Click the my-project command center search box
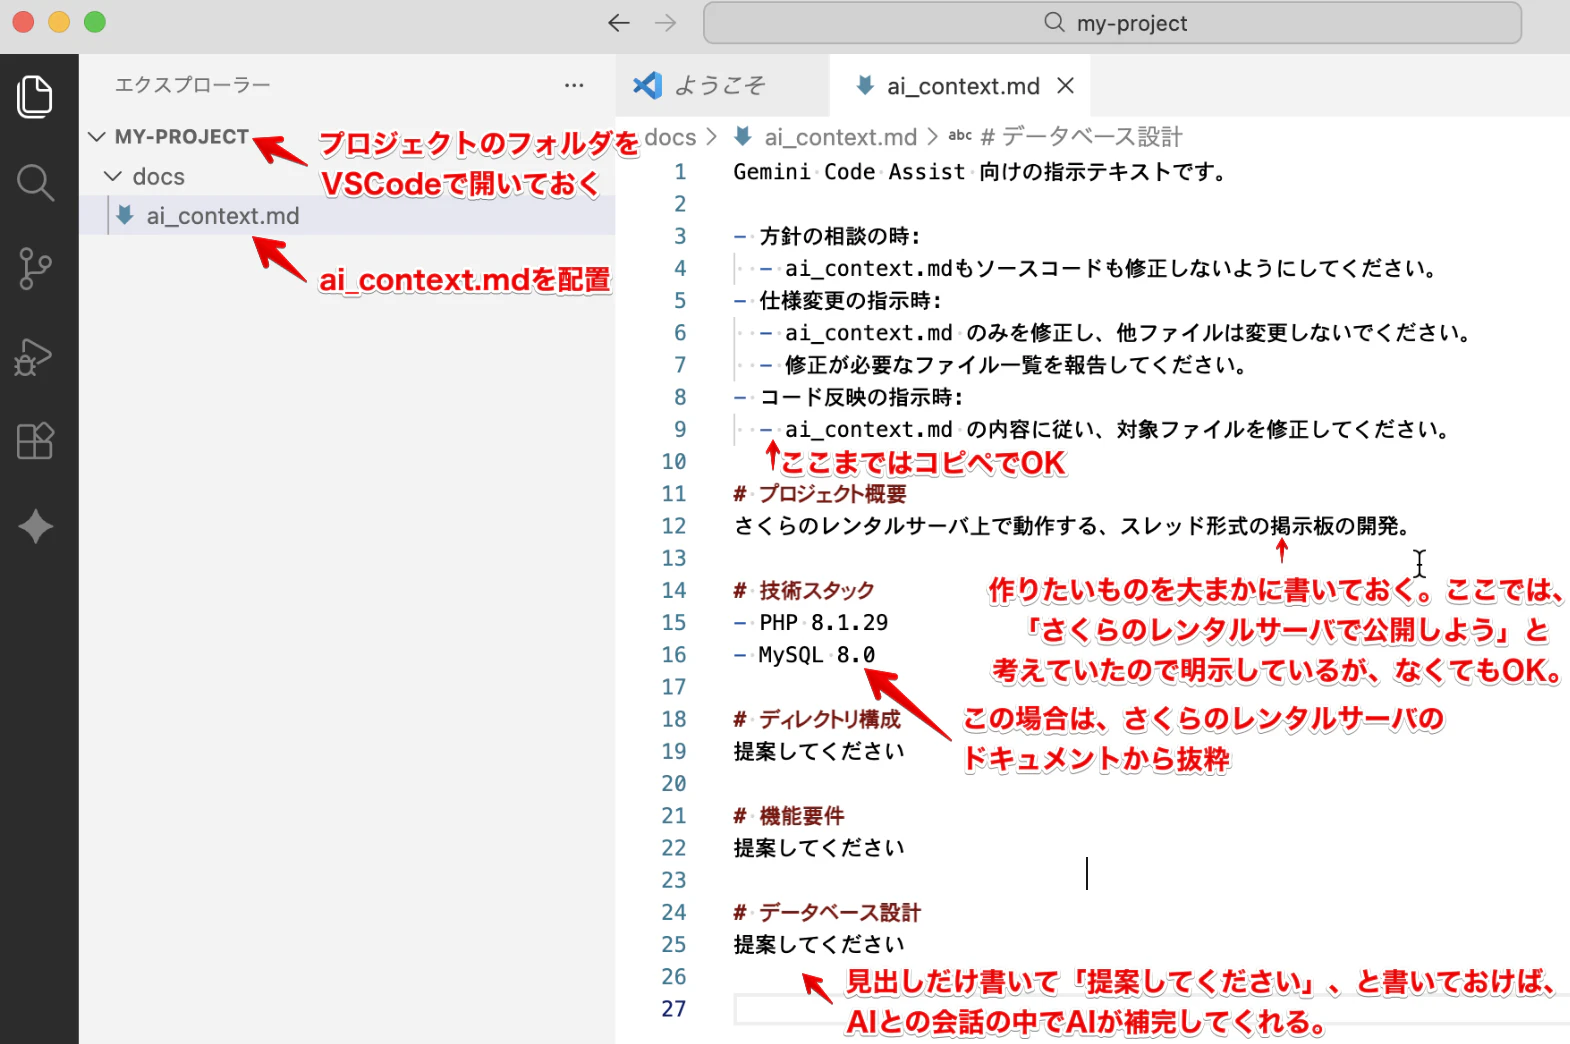1570x1044 pixels. point(1112,23)
